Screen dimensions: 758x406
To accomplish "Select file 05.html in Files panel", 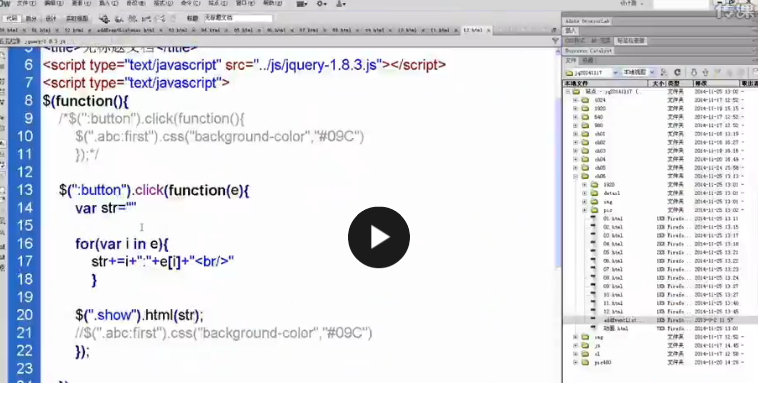I will [x=612, y=252].
